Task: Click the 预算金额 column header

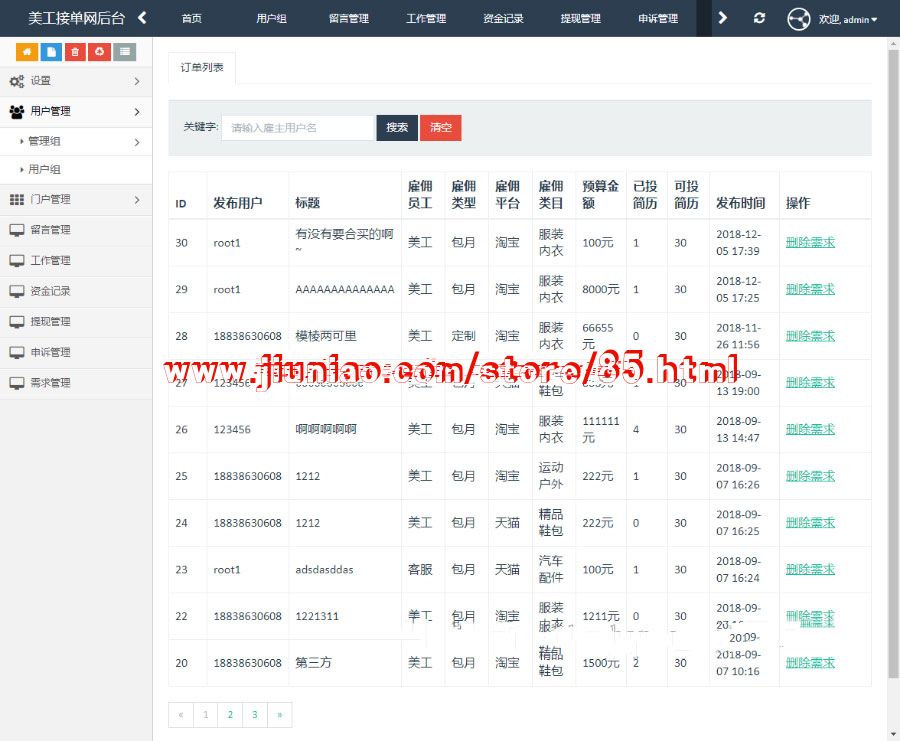Action: coord(600,195)
